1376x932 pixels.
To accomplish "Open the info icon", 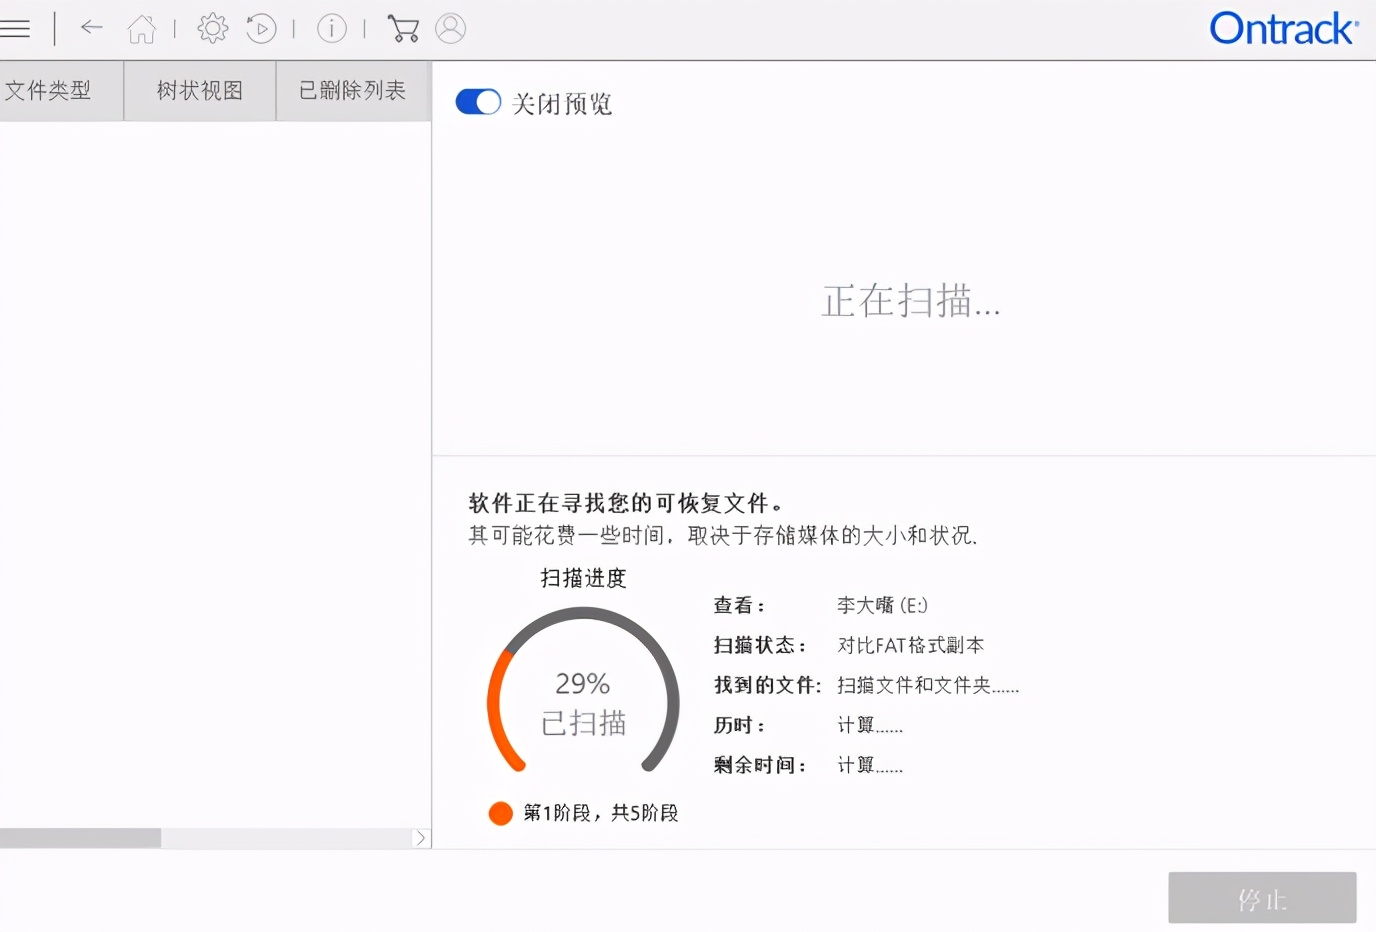I will [331, 28].
